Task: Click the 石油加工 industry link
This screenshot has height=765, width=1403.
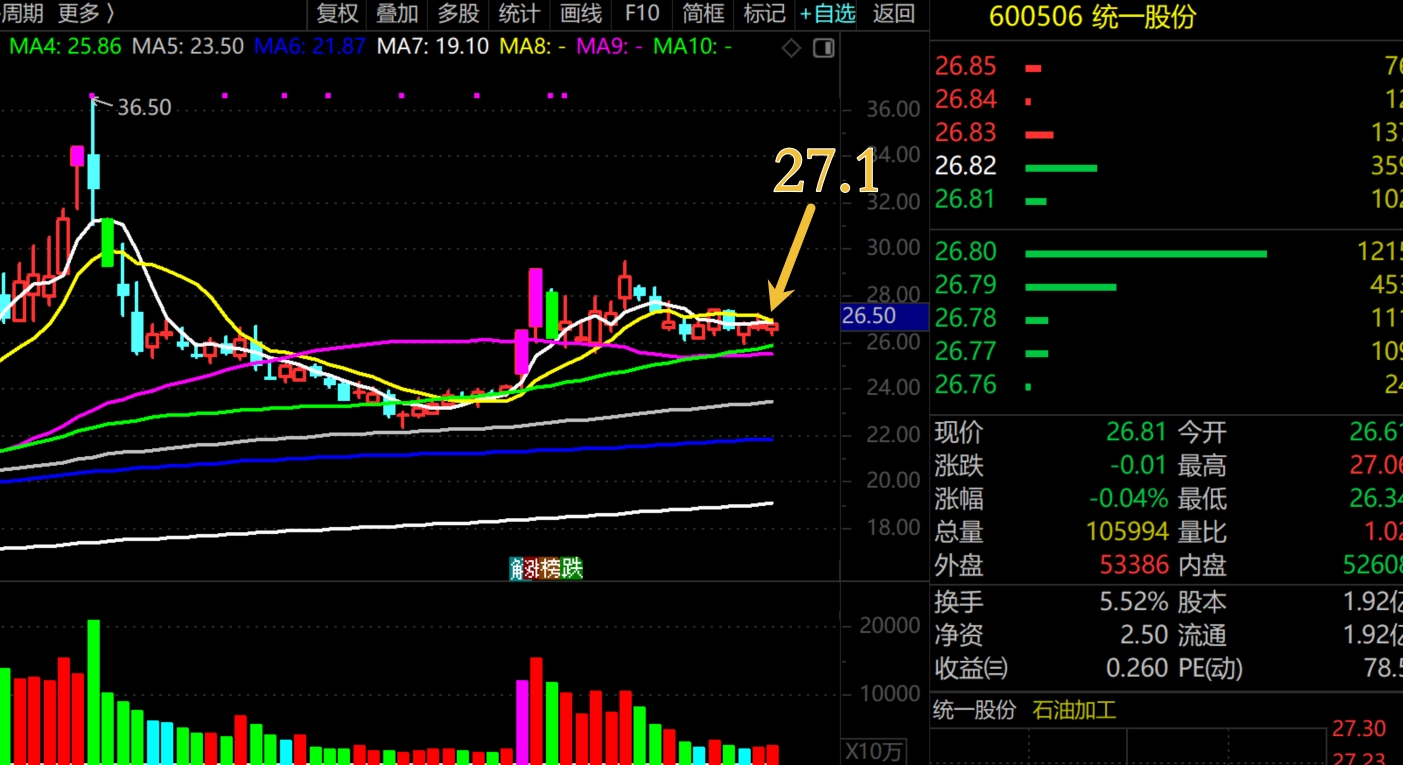Action: click(1073, 711)
